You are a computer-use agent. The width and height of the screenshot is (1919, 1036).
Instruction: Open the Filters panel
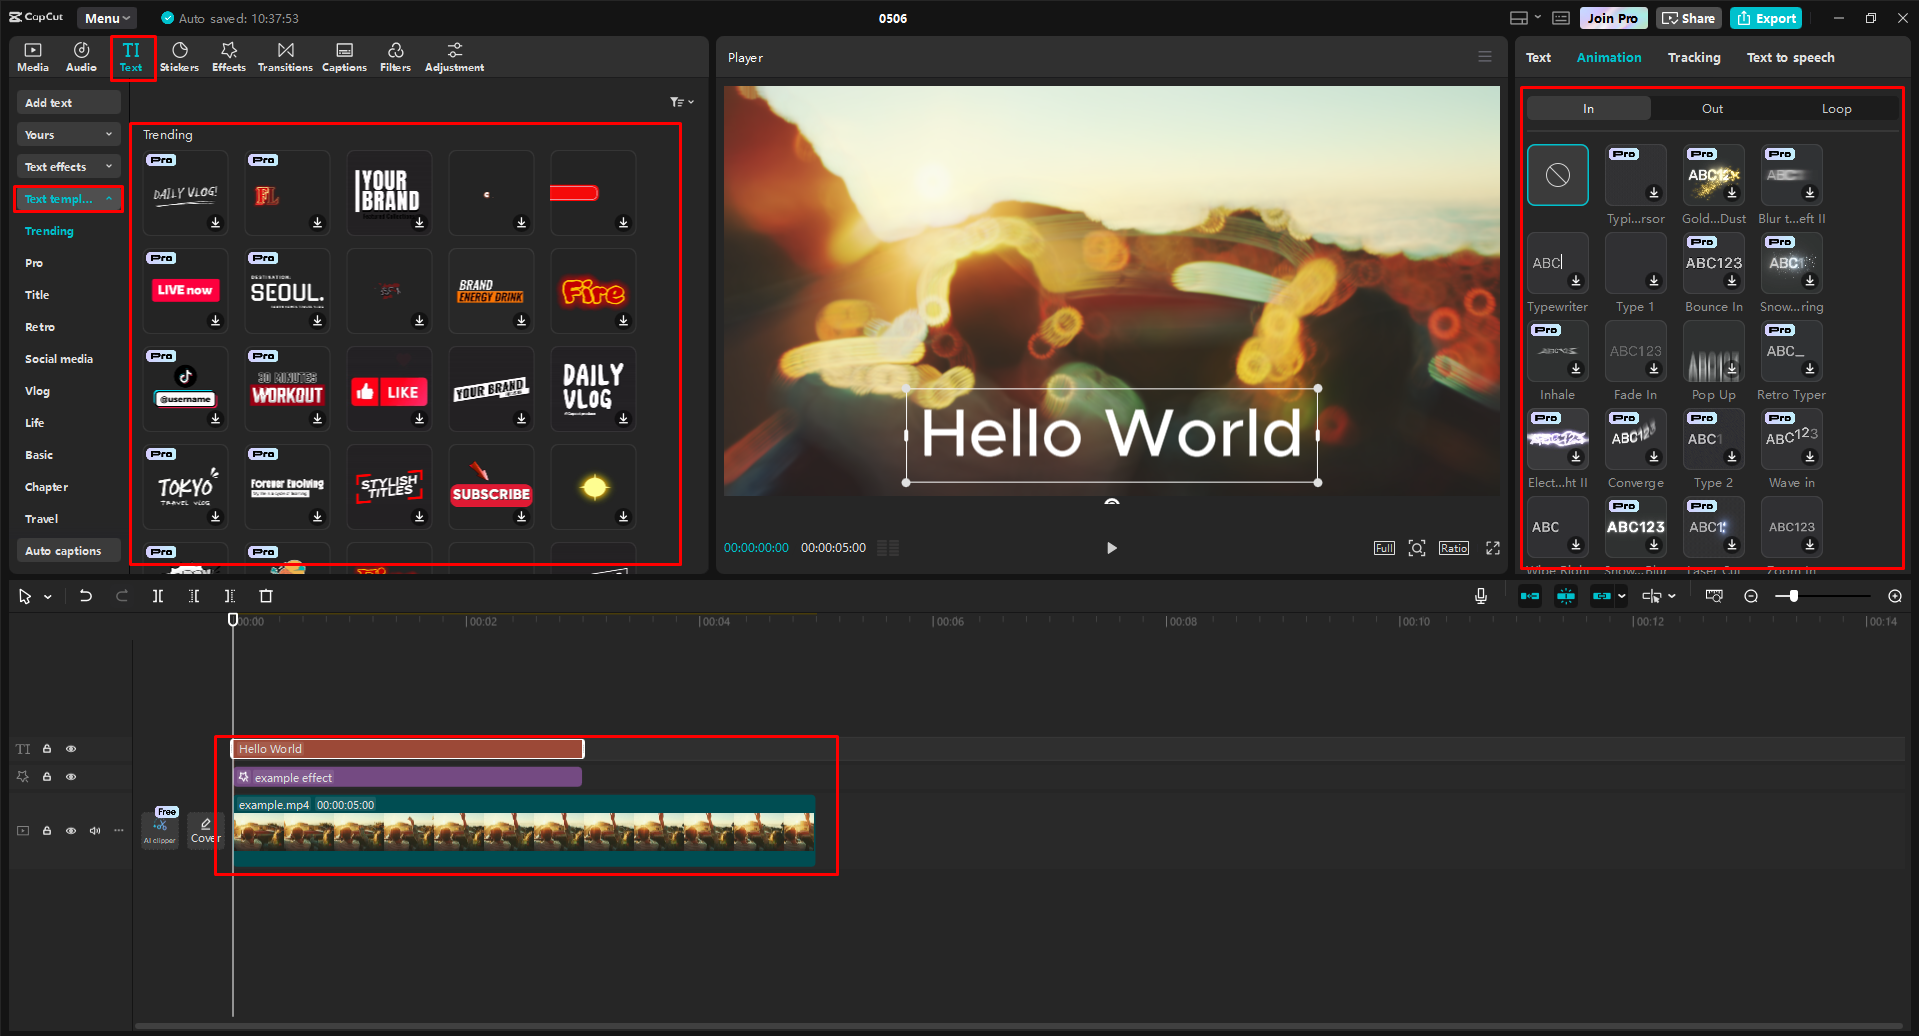click(395, 57)
